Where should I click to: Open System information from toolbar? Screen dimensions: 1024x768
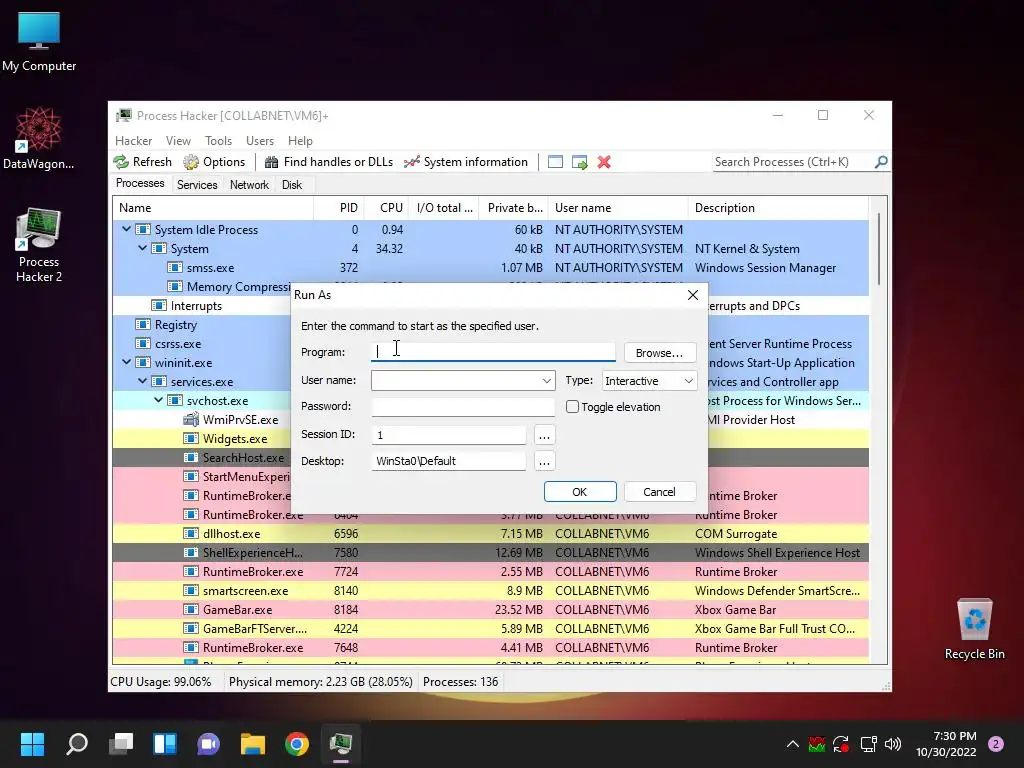tap(466, 162)
